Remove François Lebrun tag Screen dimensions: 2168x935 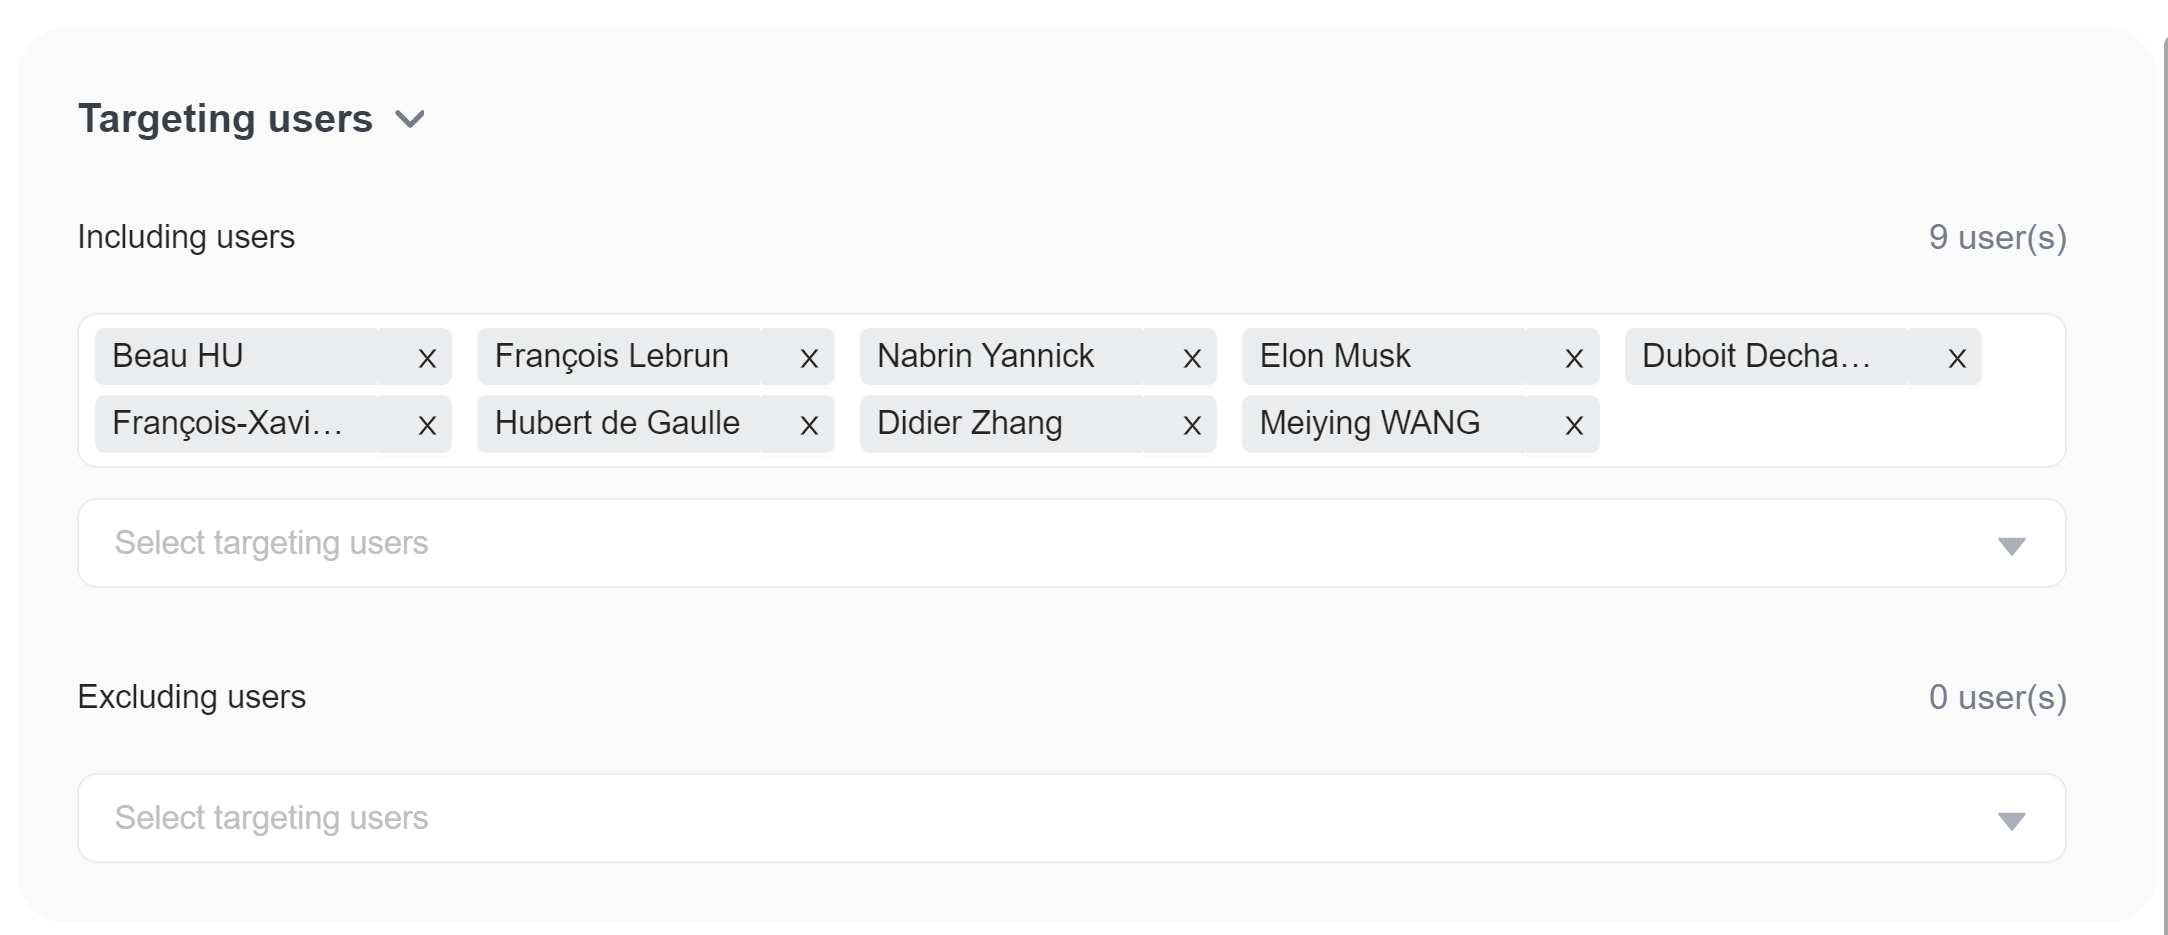click(x=809, y=358)
